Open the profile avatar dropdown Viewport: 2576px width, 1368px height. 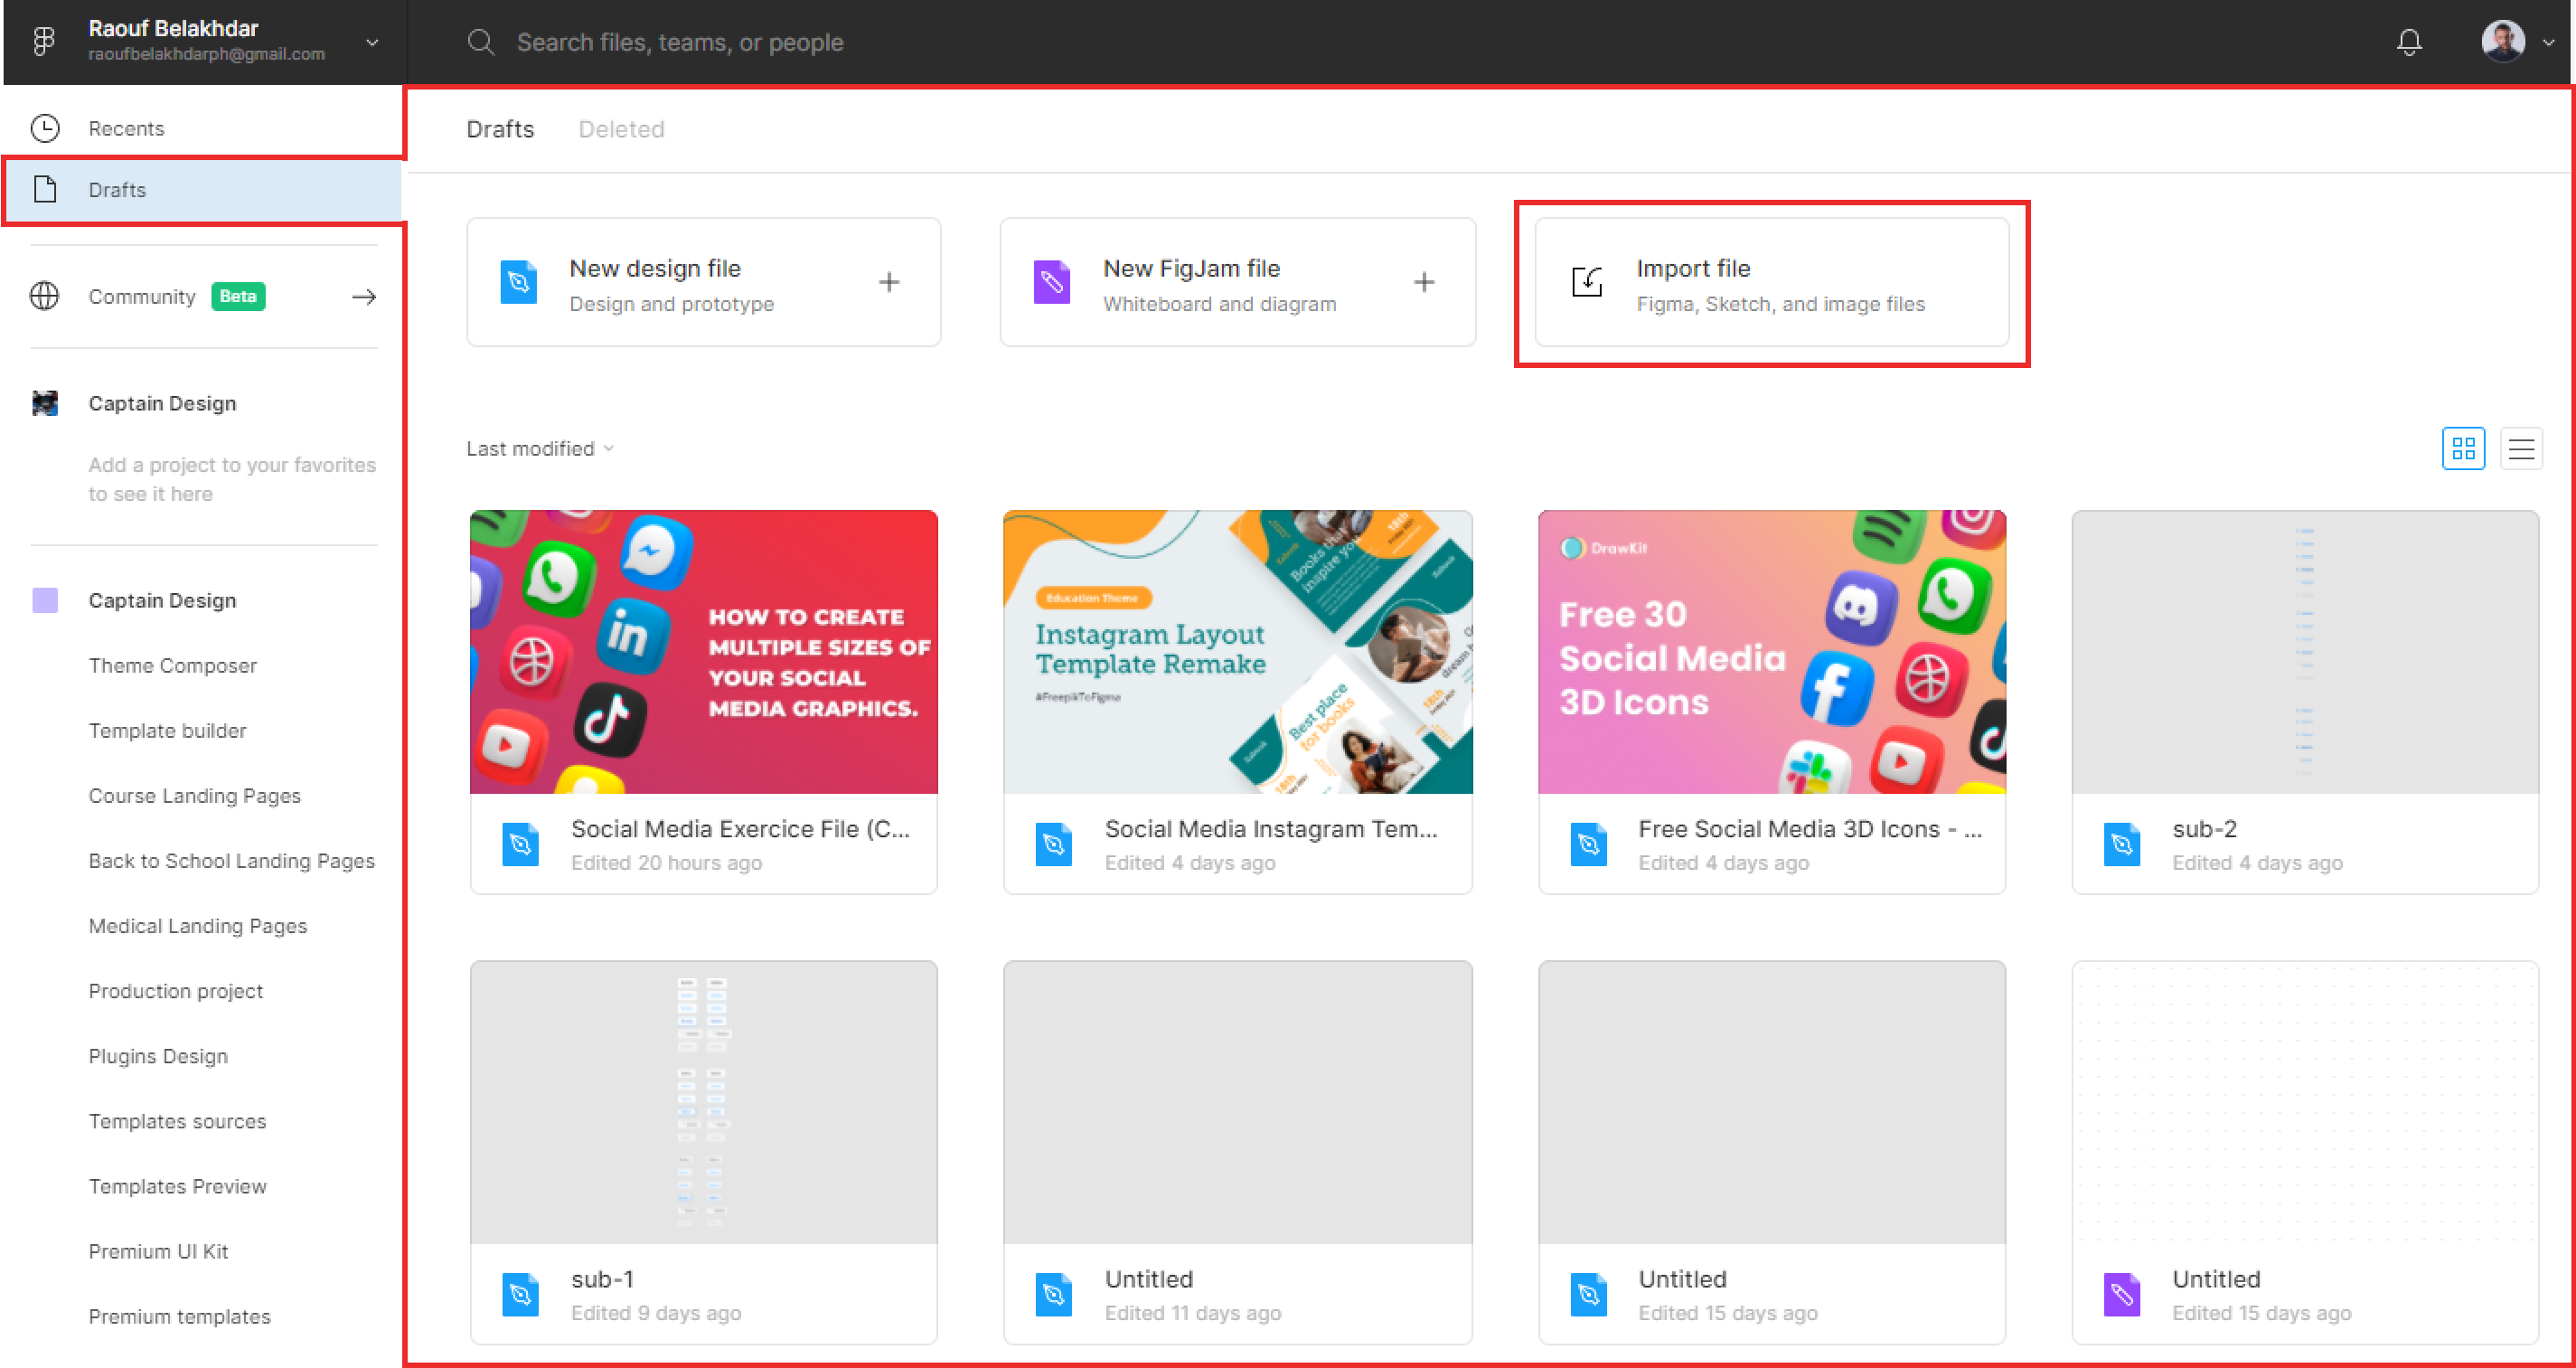pos(2502,42)
